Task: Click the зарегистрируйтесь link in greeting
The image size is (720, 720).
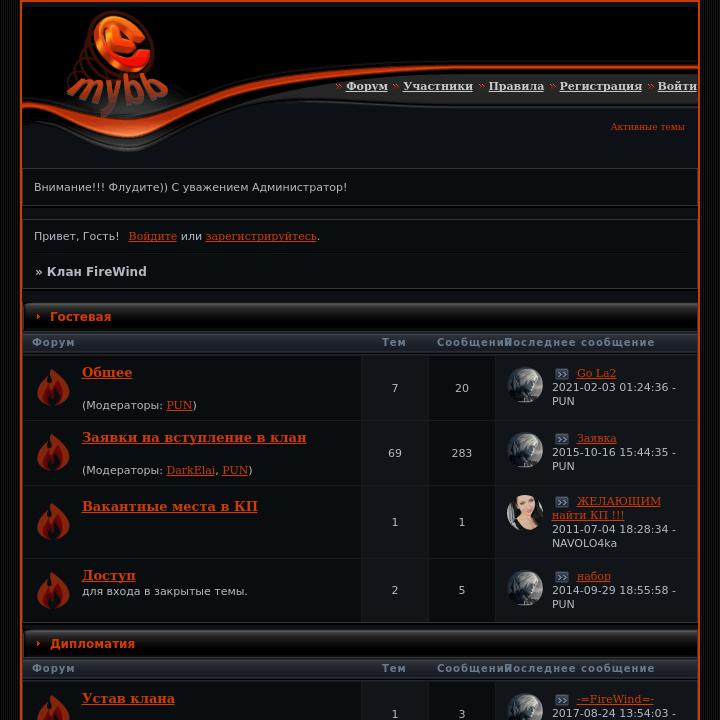Action: click(261, 236)
